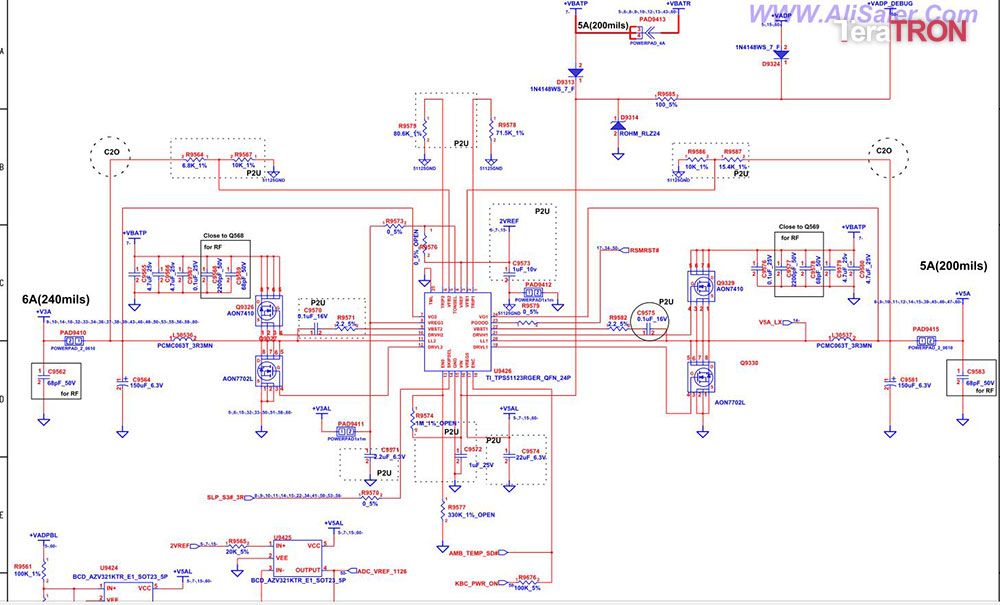Click the "6A(240mils)" current annotation

(x=56, y=299)
